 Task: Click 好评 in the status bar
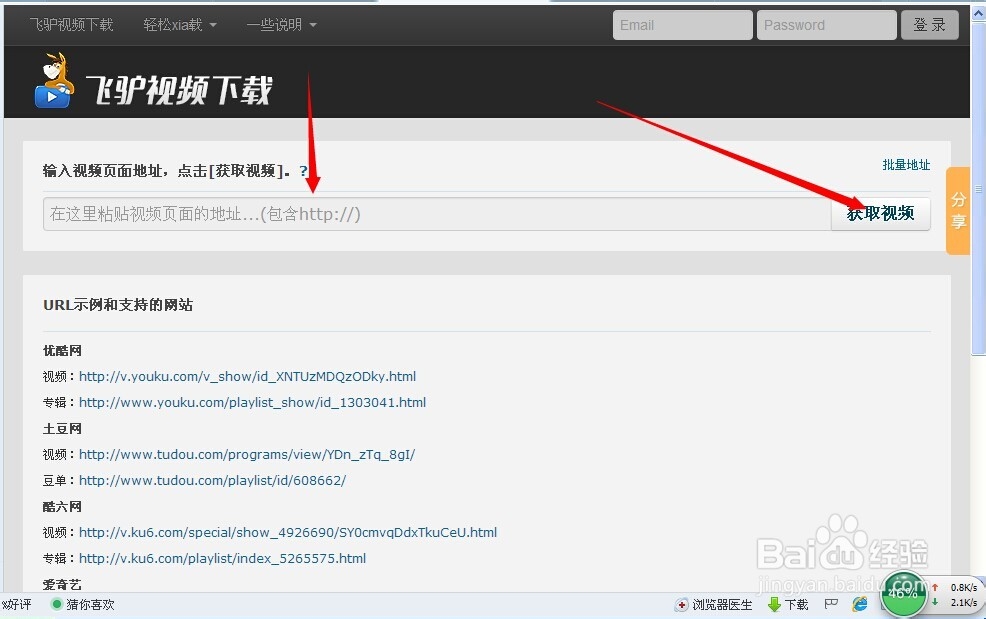17,605
